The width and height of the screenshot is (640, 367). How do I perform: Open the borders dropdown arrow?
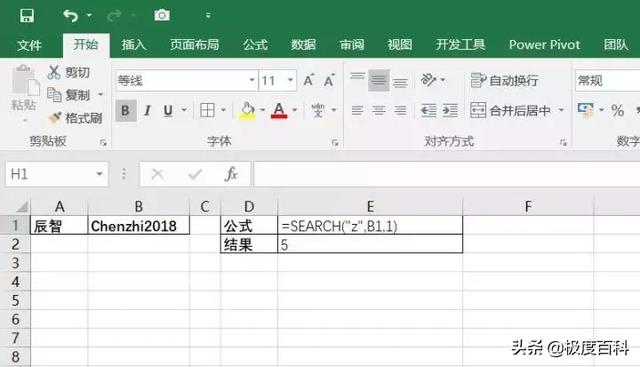pyautogui.click(x=223, y=110)
